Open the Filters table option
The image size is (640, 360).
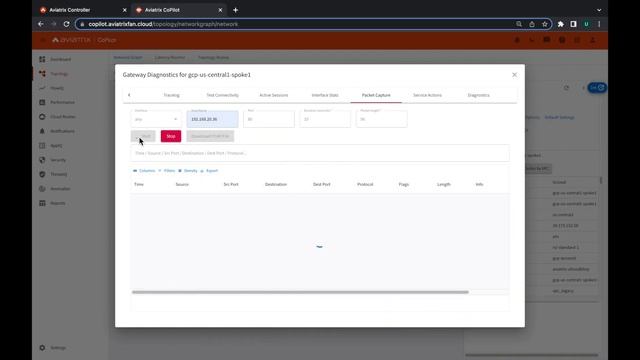coord(167,171)
